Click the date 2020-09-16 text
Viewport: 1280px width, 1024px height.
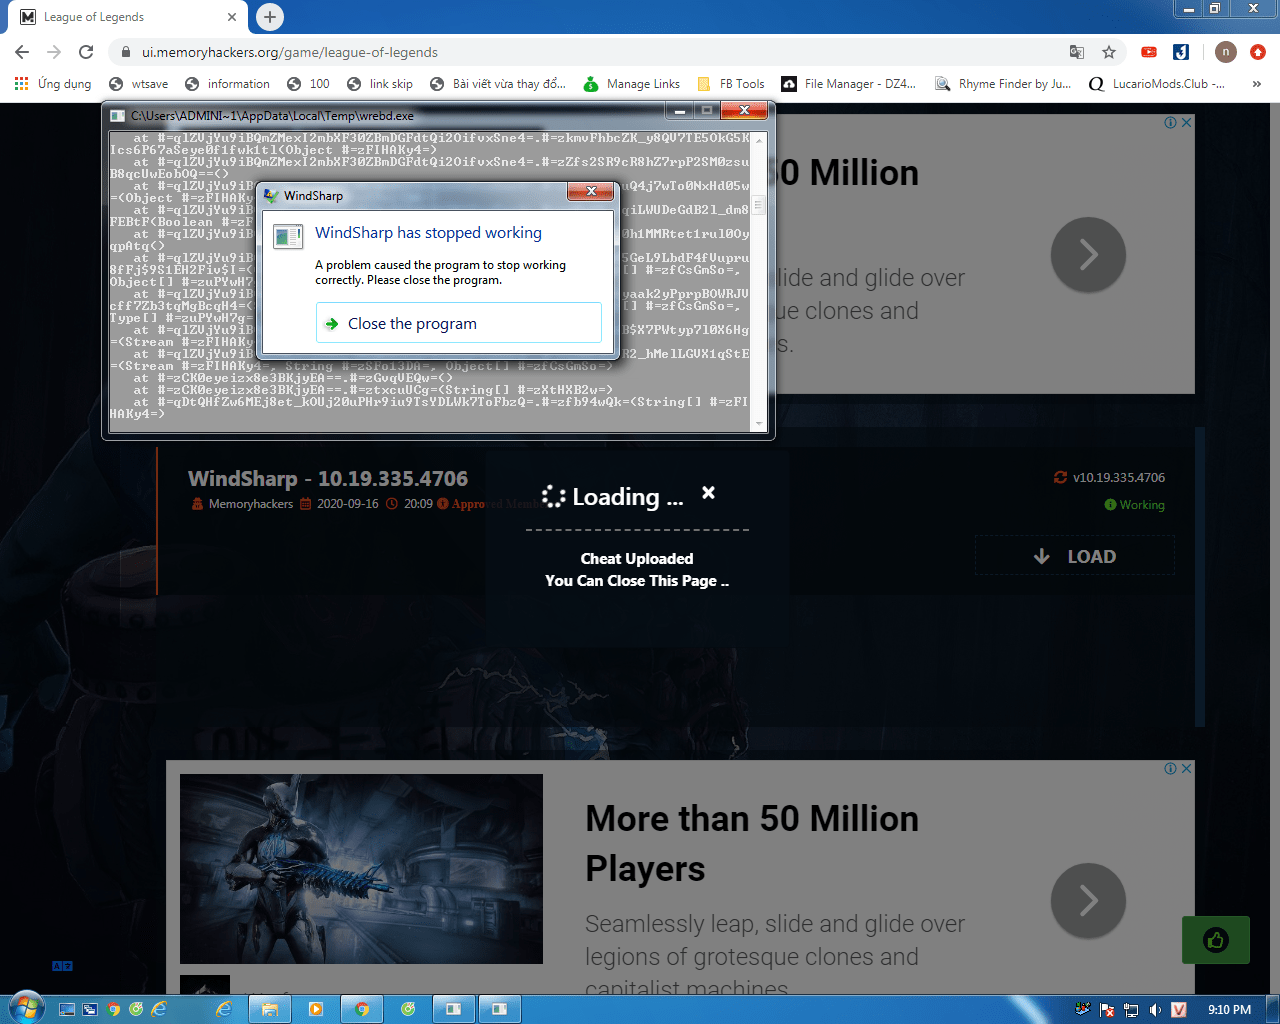tap(347, 504)
